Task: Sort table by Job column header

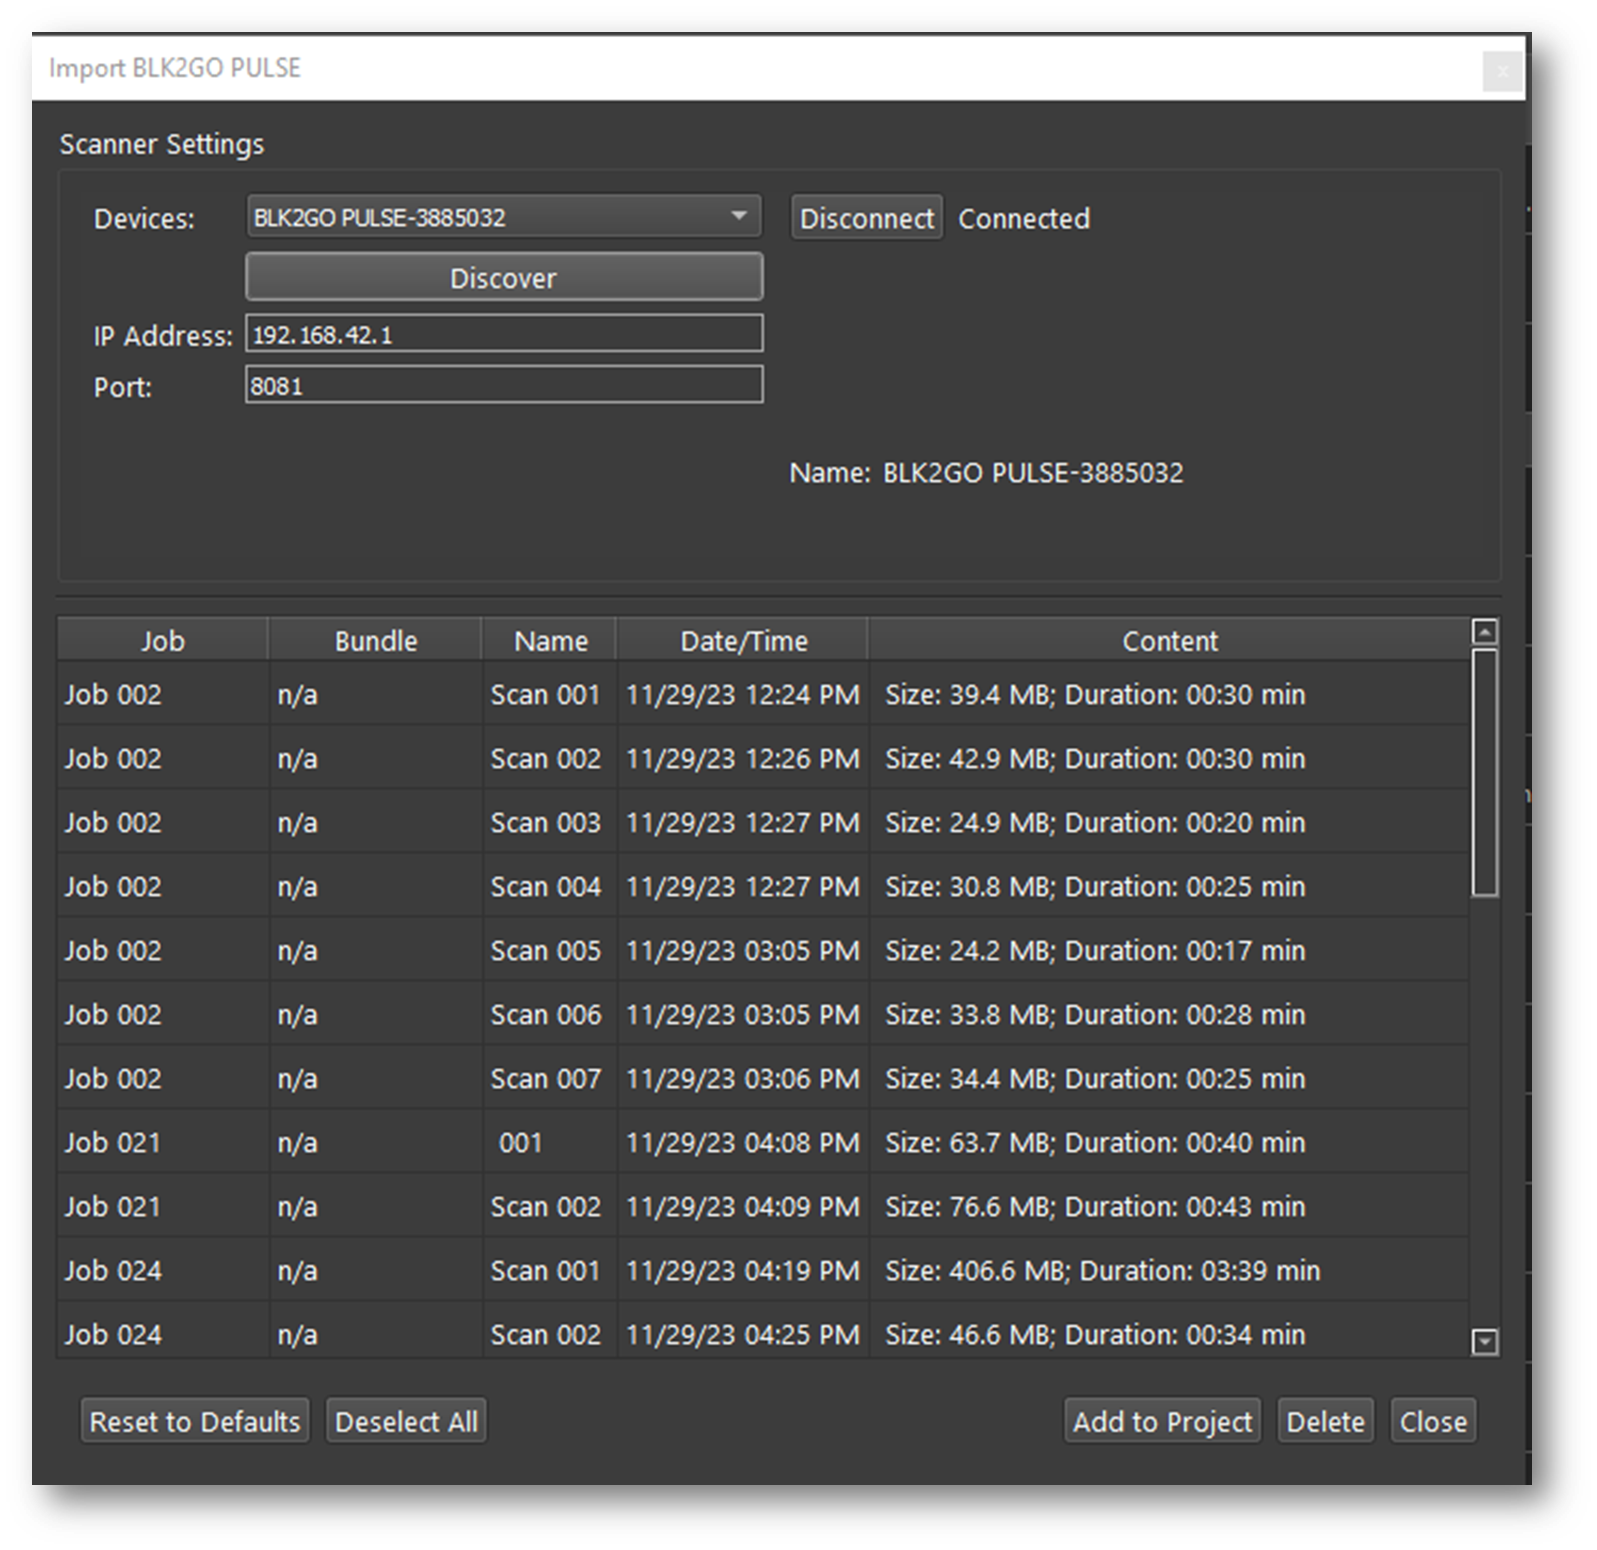Action: pyautogui.click(x=162, y=641)
